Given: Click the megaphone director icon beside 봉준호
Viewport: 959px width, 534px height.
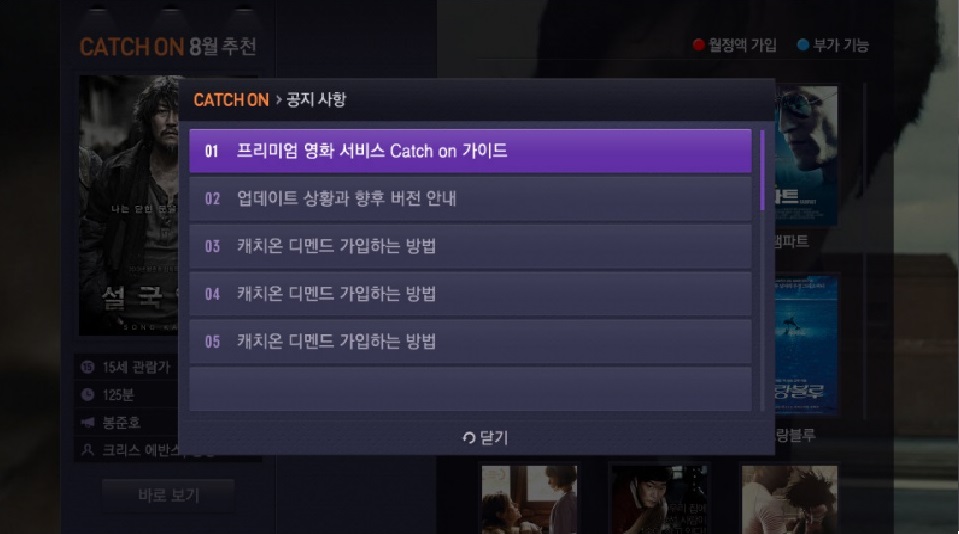Looking at the screenshot, I should [87, 422].
